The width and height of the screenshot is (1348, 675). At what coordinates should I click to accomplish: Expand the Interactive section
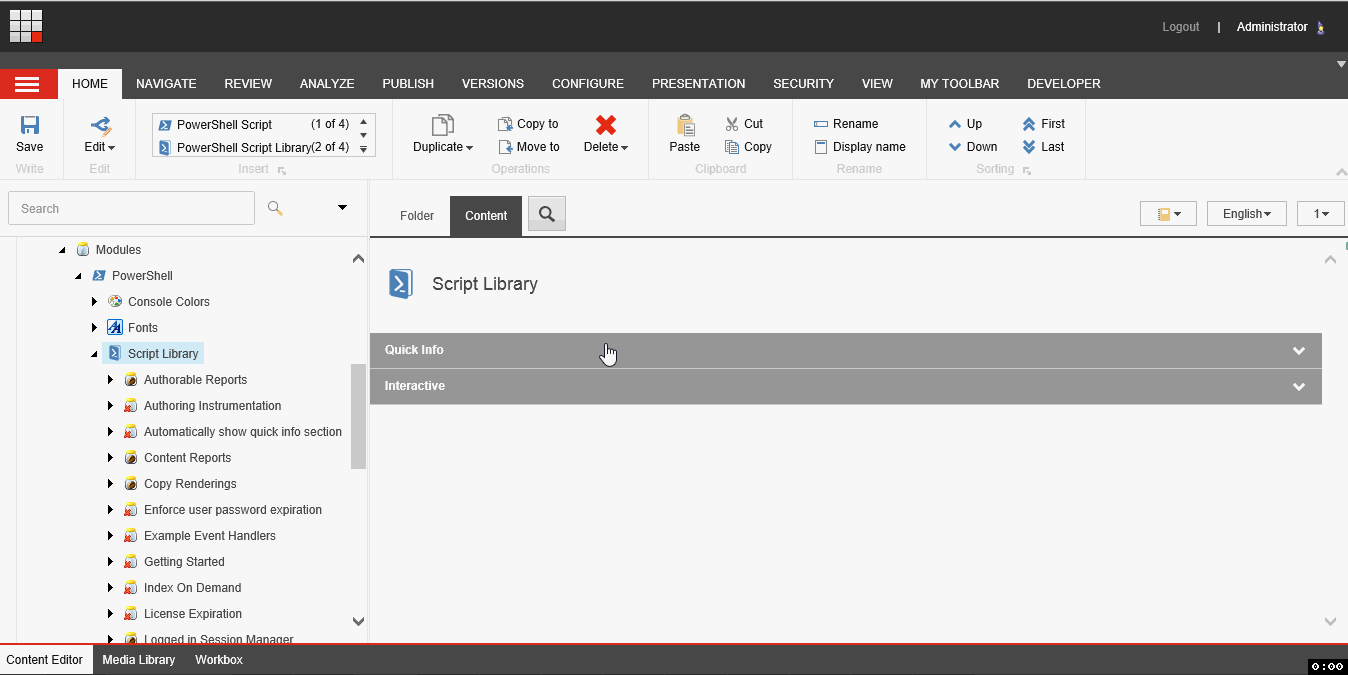tap(846, 386)
